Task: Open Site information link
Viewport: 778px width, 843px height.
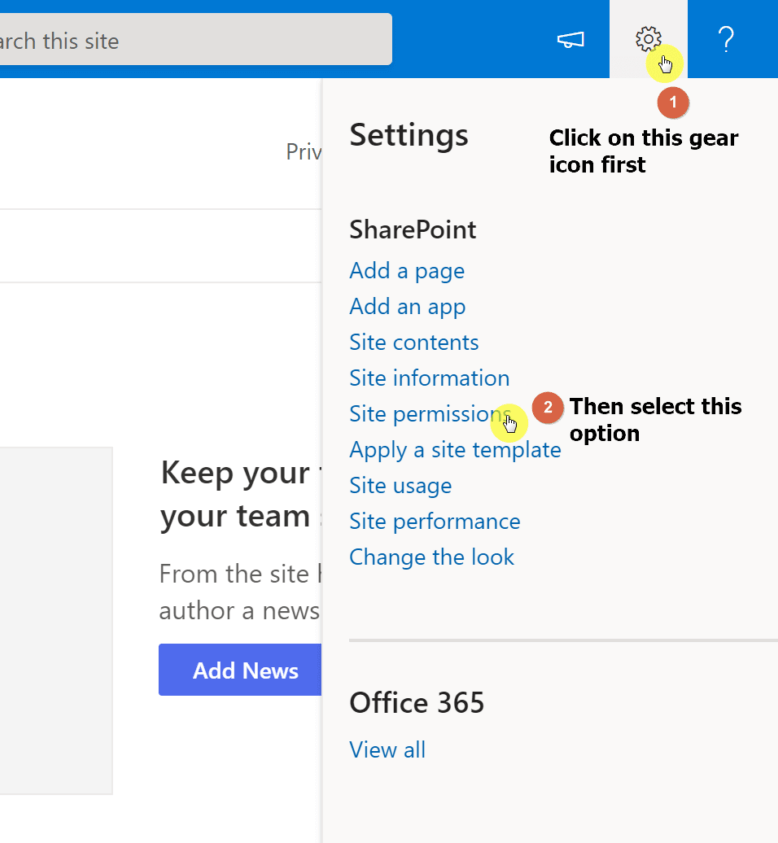Action: [x=430, y=378]
